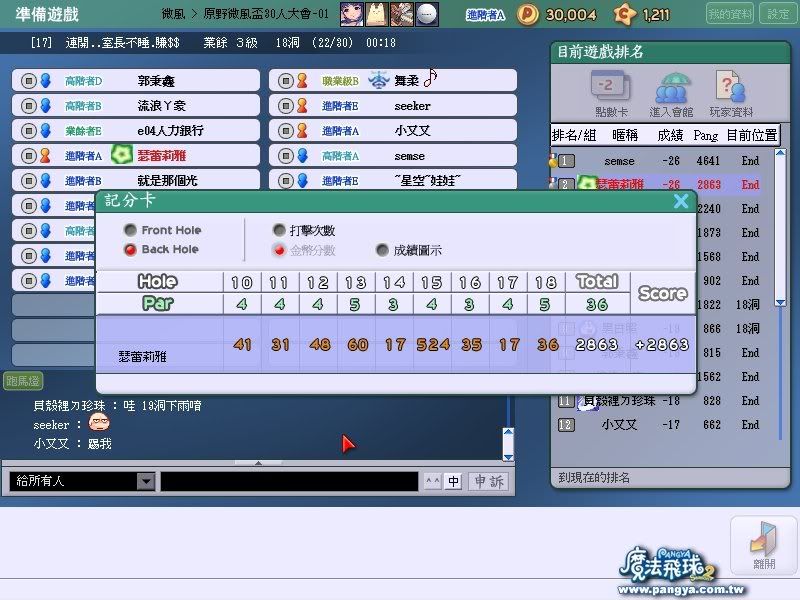Click square icon beside 小又又 player row

pos(286,131)
